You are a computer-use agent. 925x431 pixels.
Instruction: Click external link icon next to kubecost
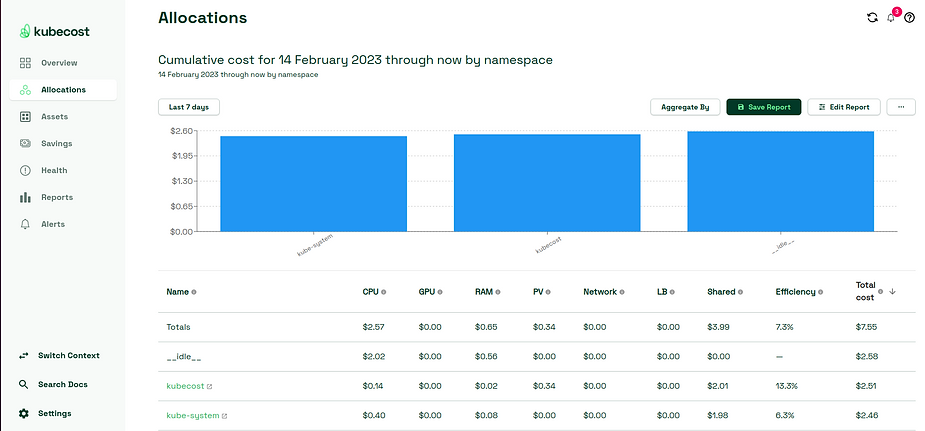209,387
